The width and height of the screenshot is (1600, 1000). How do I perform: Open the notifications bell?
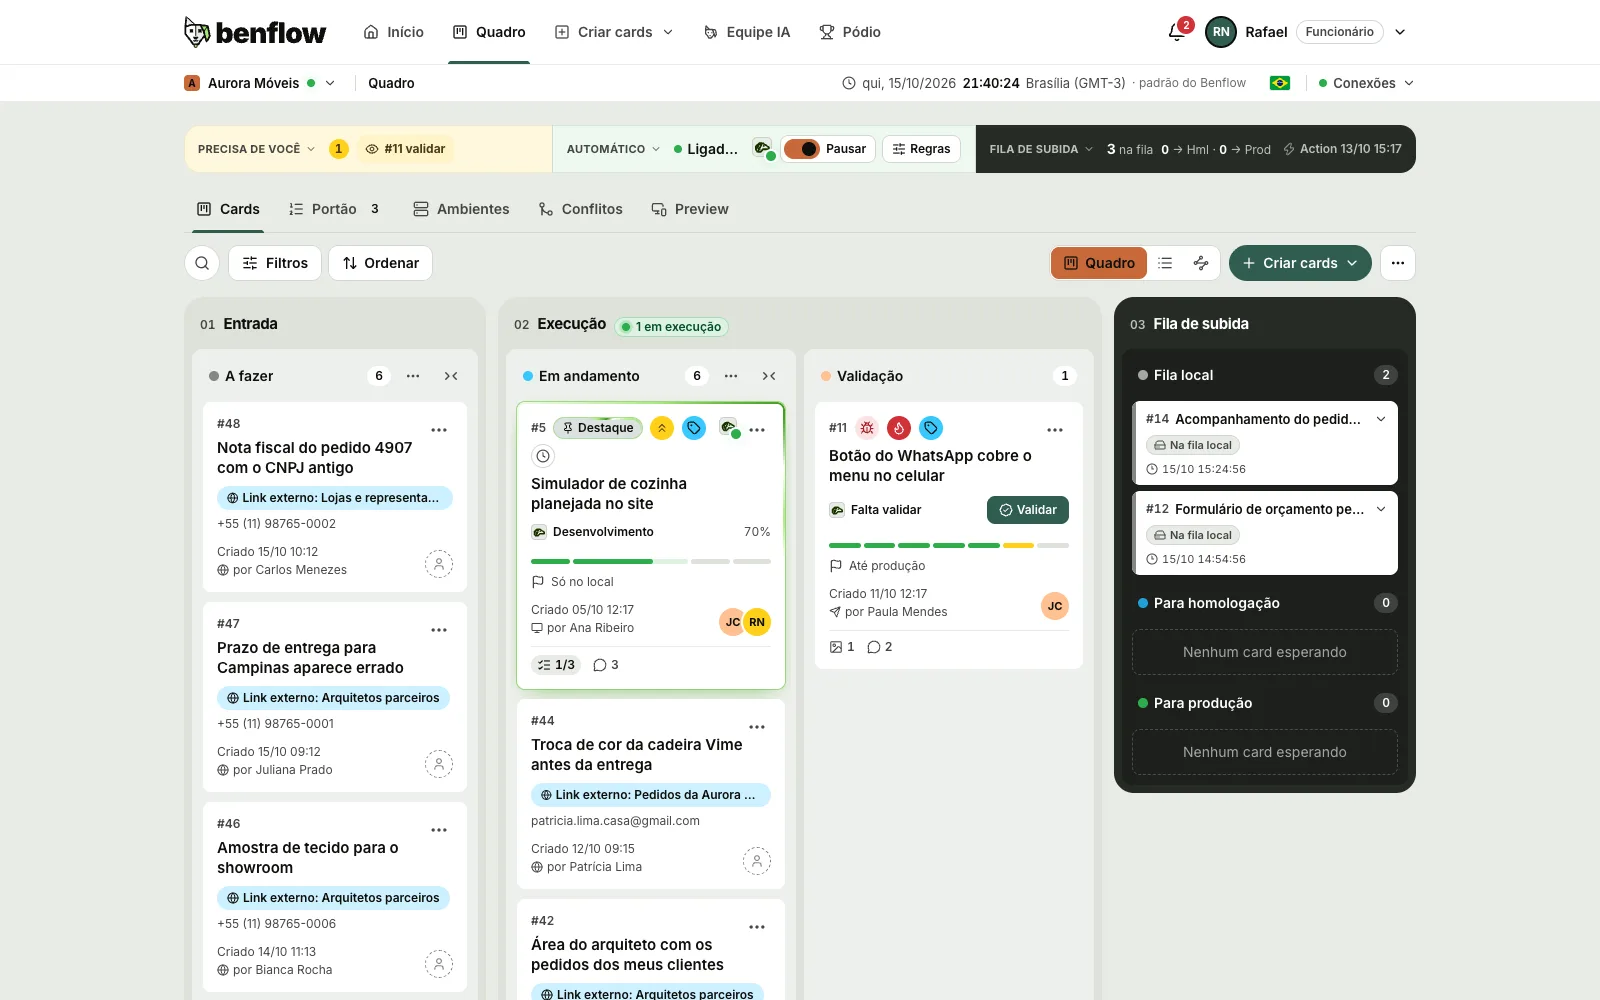coord(1177,32)
